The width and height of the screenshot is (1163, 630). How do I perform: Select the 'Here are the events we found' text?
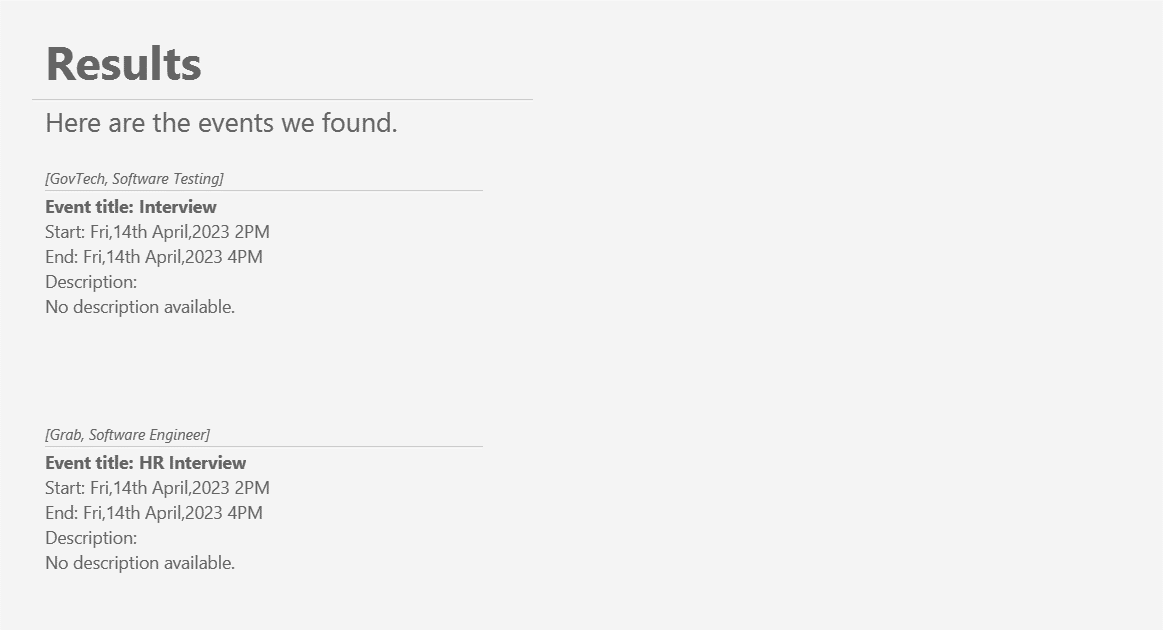[x=221, y=122]
